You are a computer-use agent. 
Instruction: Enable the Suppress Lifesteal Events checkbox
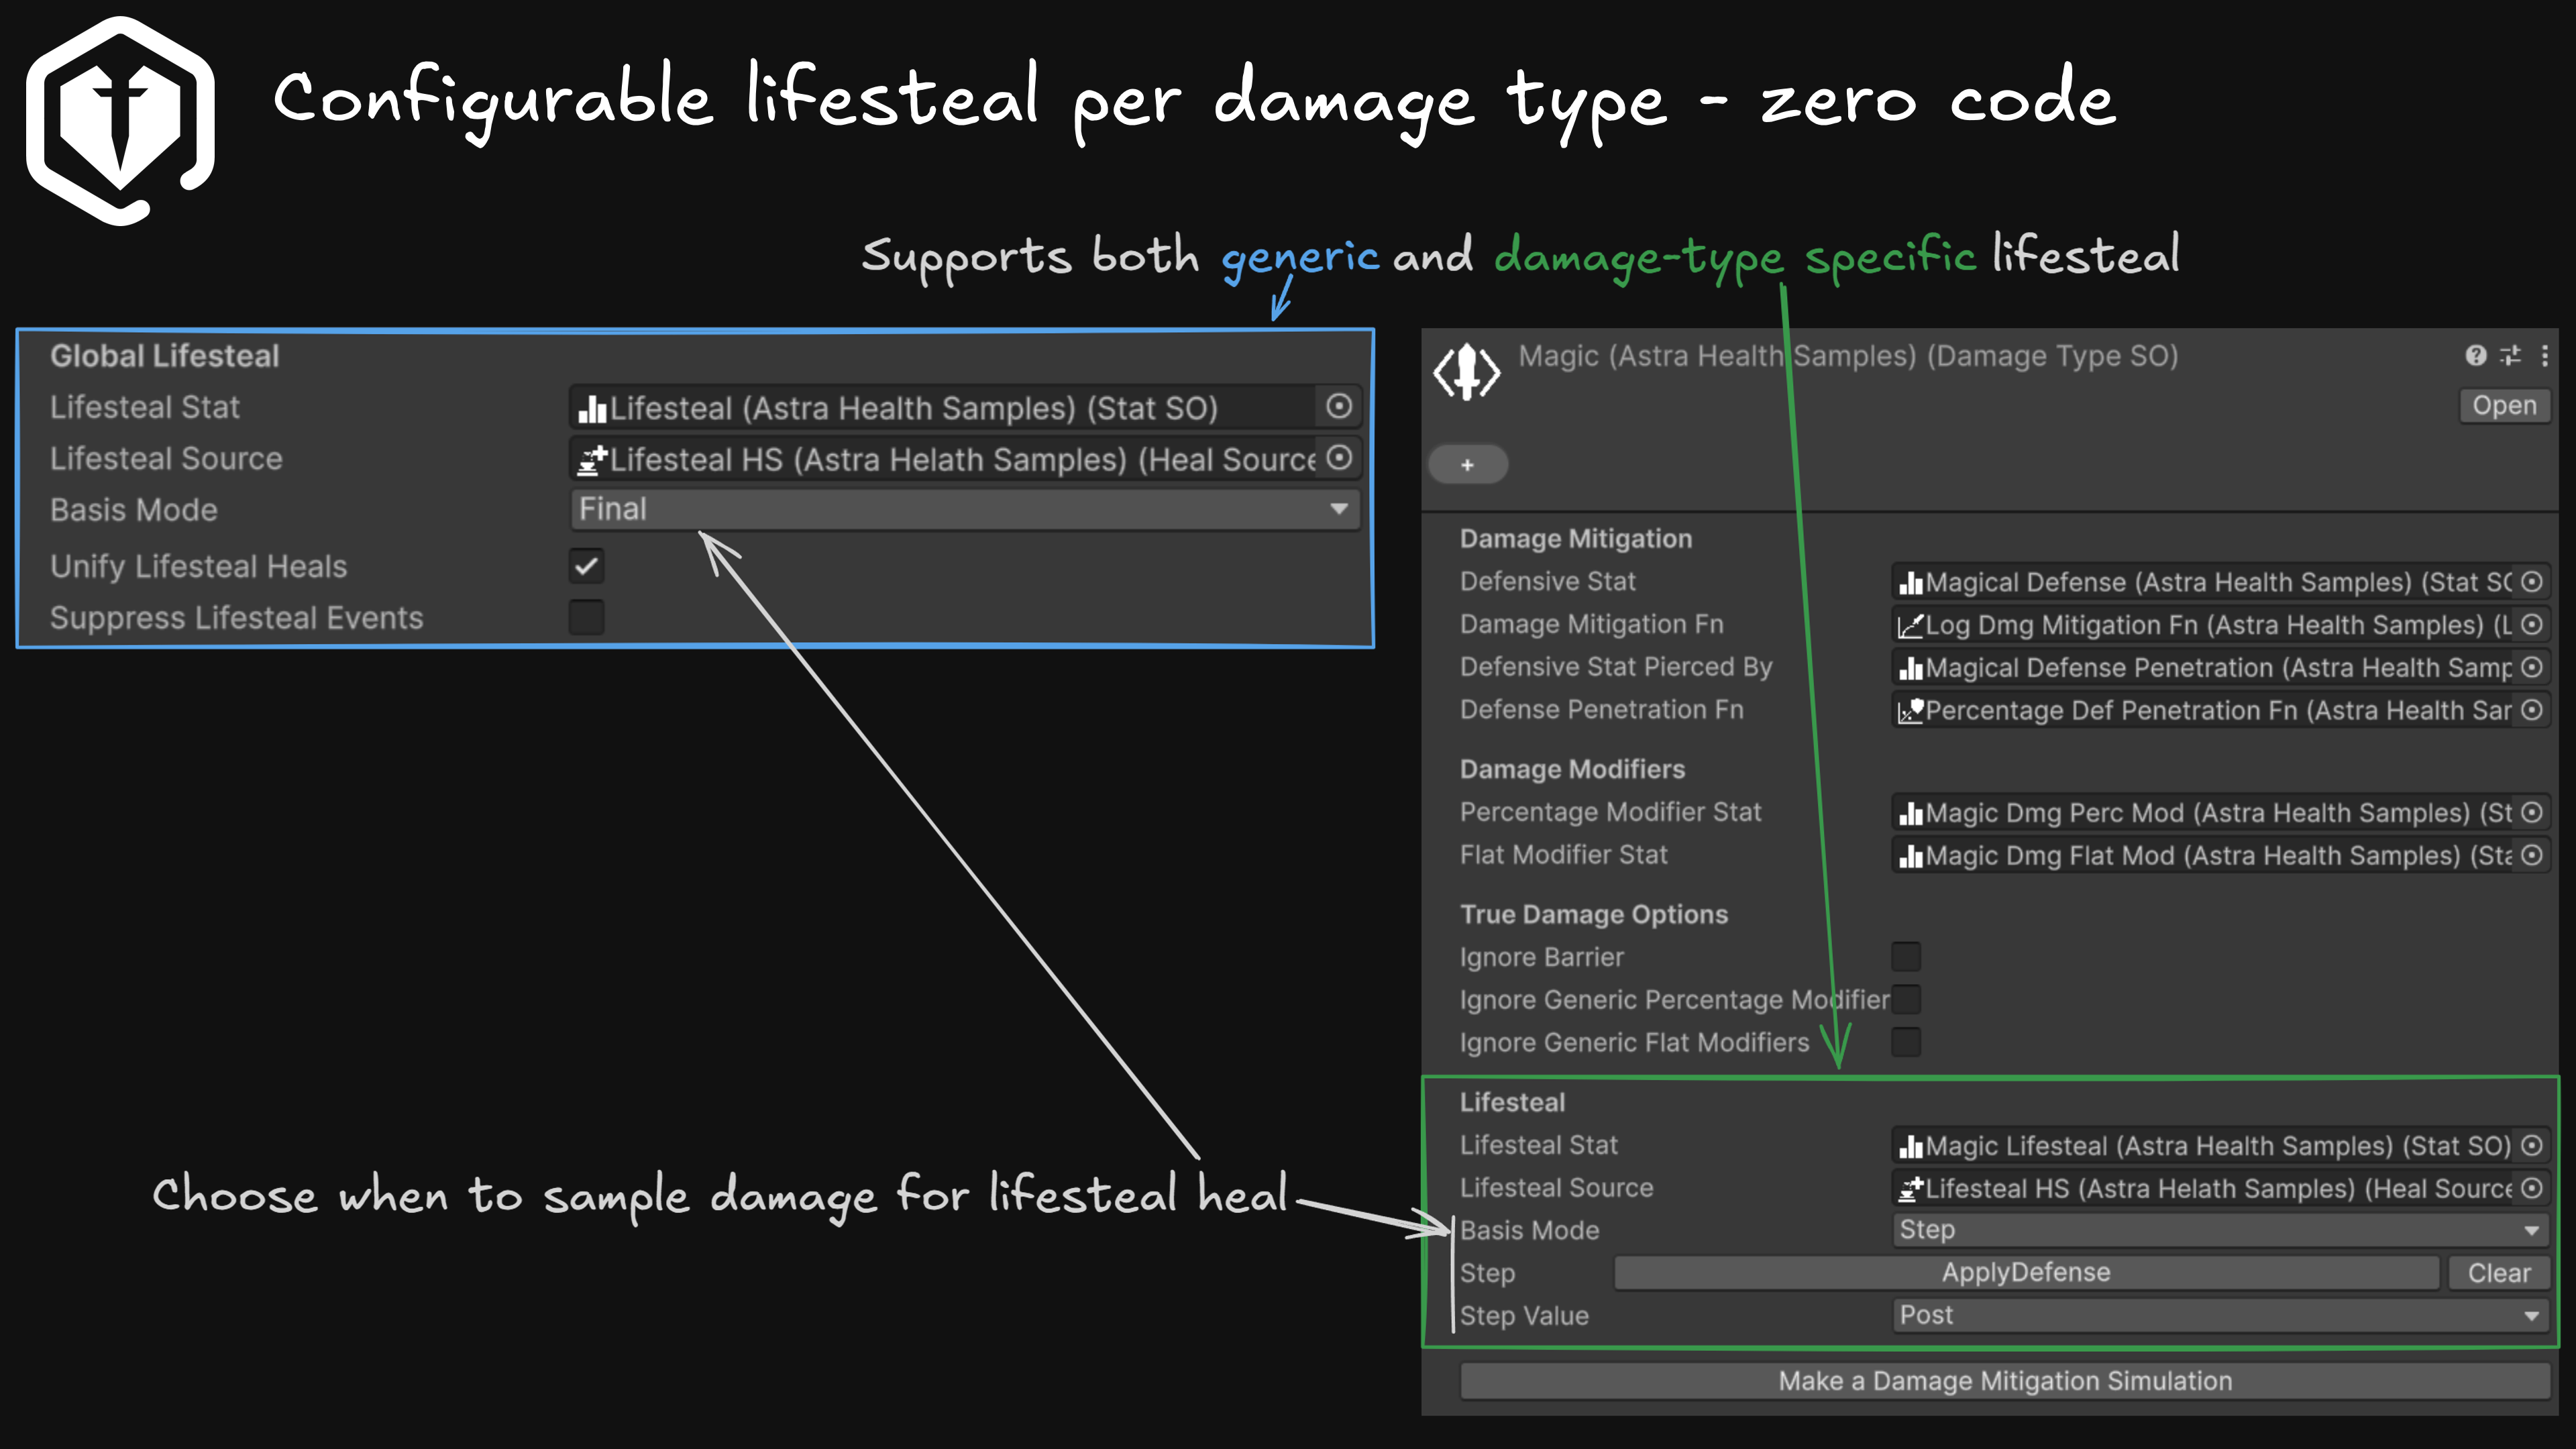pyautogui.click(x=587, y=617)
